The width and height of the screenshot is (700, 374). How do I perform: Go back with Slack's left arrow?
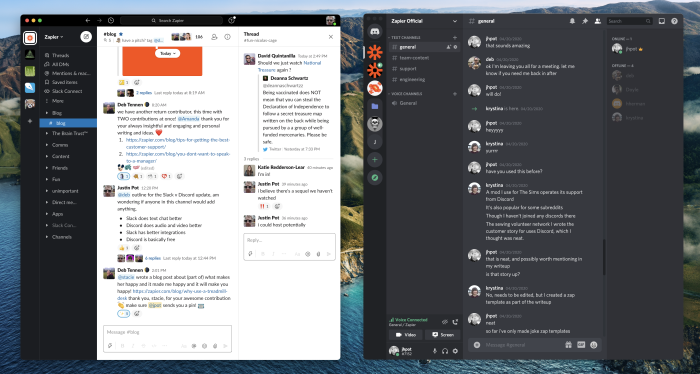pyautogui.click(x=88, y=21)
